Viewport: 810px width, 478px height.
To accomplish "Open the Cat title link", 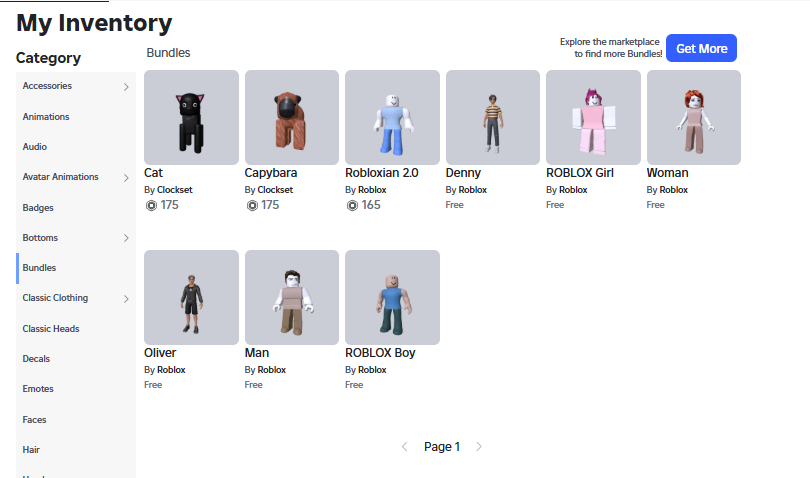I will pyautogui.click(x=153, y=173).
